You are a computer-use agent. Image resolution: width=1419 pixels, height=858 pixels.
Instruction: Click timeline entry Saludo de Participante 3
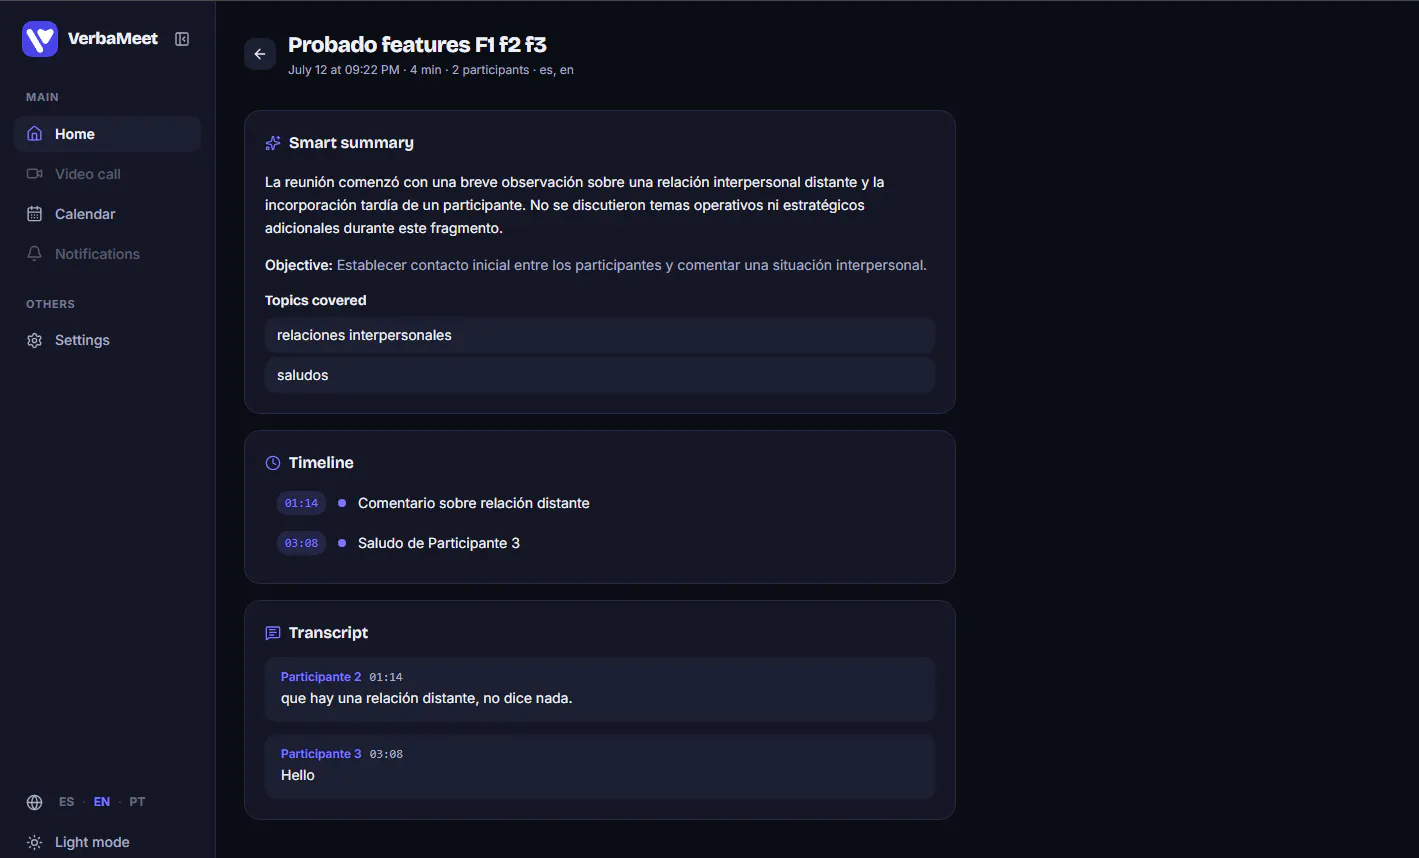[439, 543]
